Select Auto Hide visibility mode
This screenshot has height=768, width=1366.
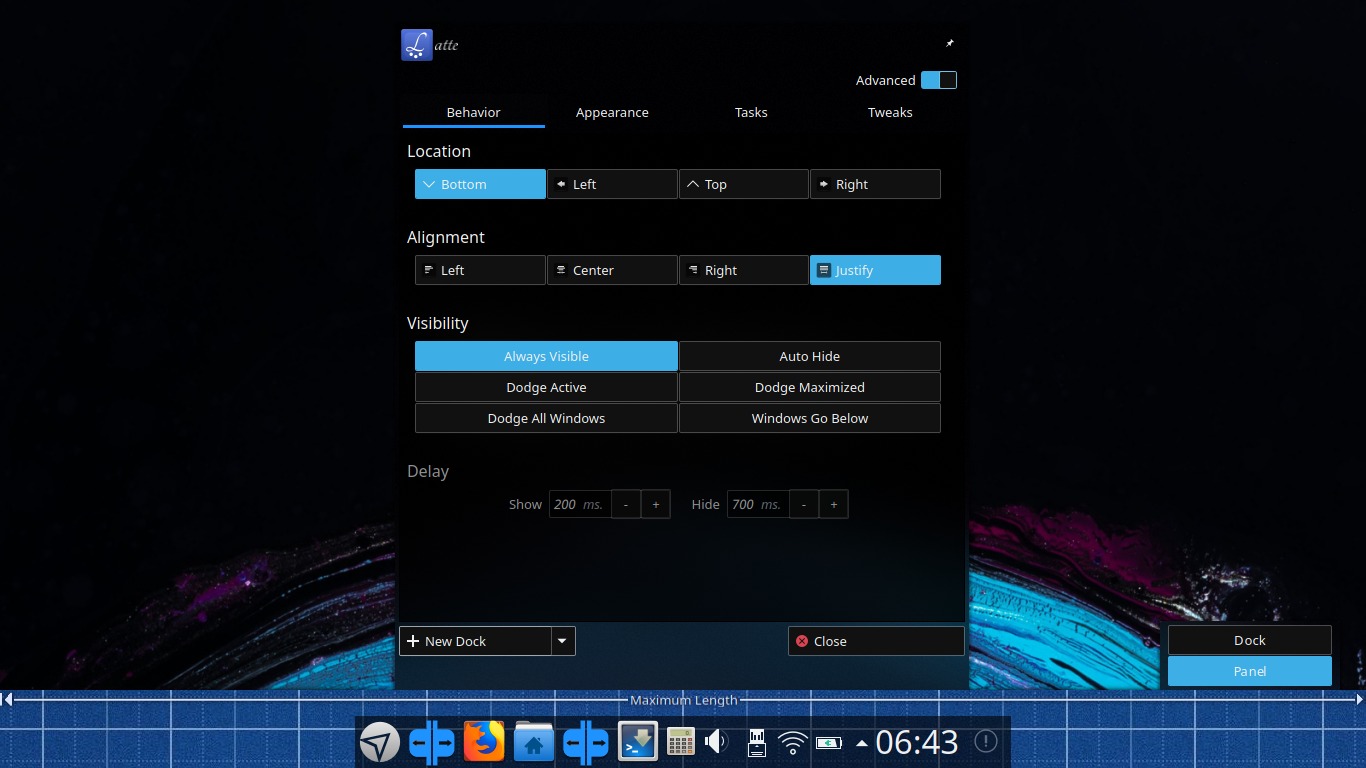tap(810, 356)
